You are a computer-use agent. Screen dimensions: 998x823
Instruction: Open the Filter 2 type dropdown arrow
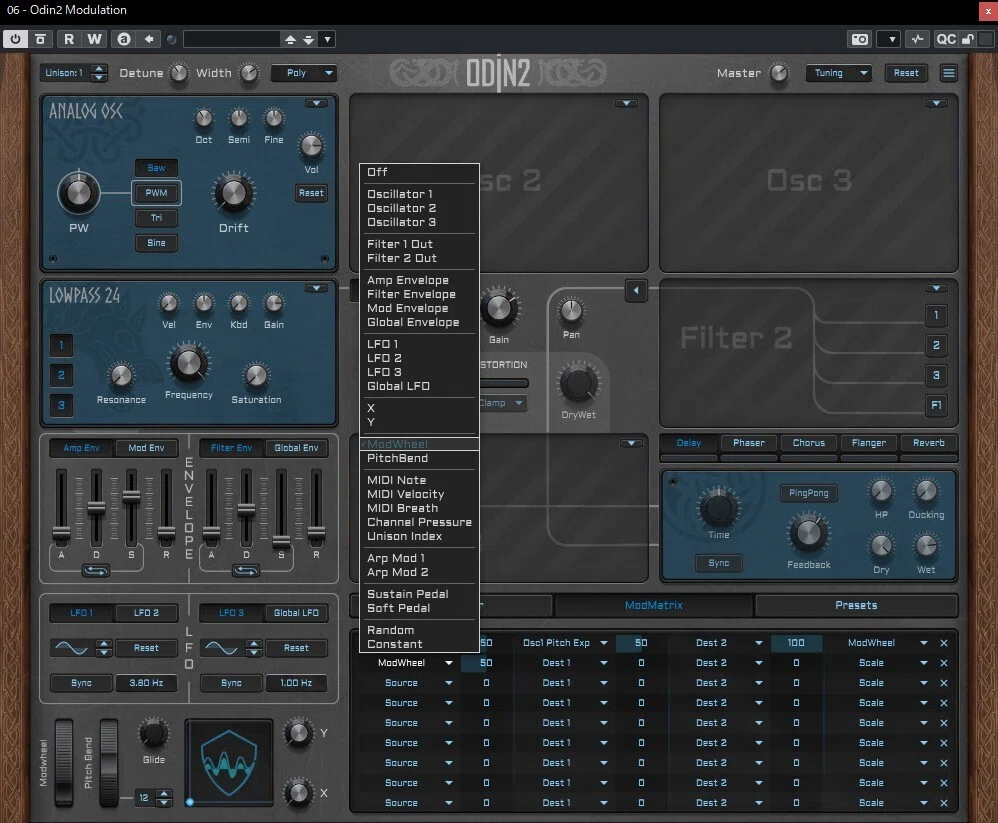coord(936,288)
